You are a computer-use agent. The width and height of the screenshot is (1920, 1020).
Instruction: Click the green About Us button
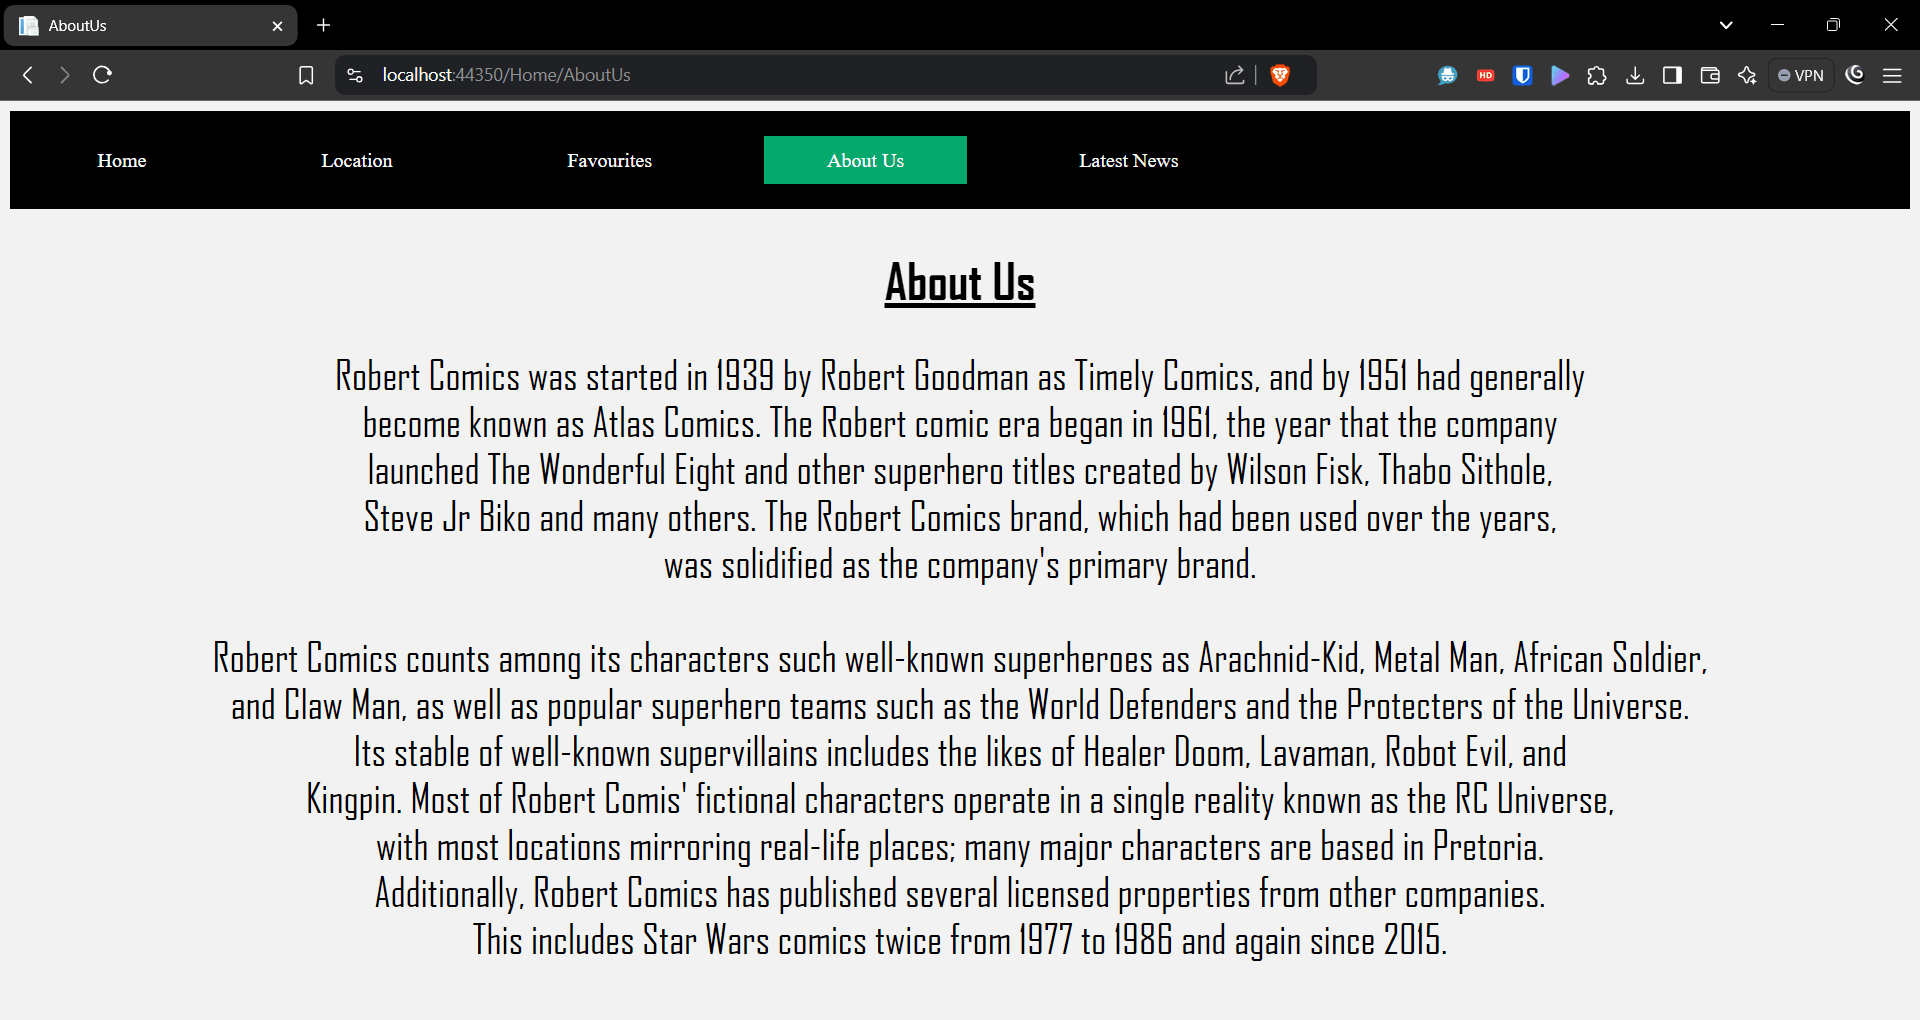865,160
